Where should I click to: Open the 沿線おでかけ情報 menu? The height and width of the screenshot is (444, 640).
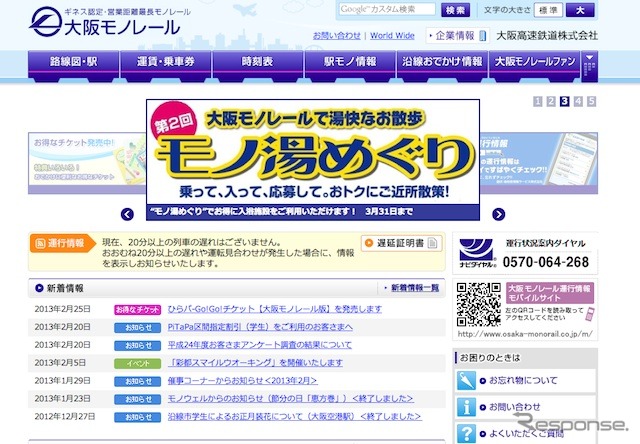442,64
